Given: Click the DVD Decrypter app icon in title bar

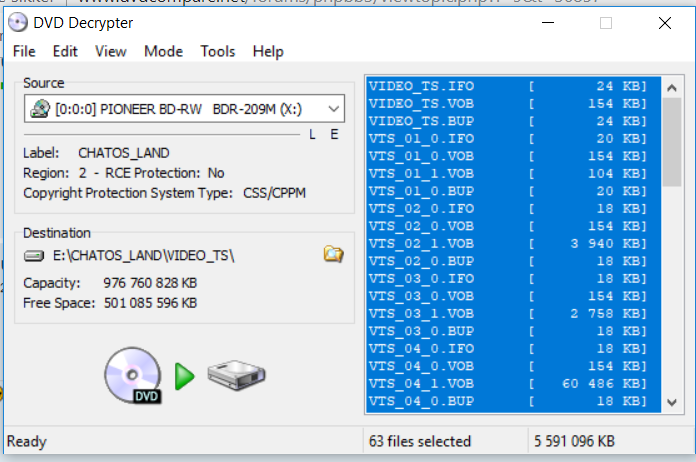Looking at the screenshot, I should coord(18,23).
